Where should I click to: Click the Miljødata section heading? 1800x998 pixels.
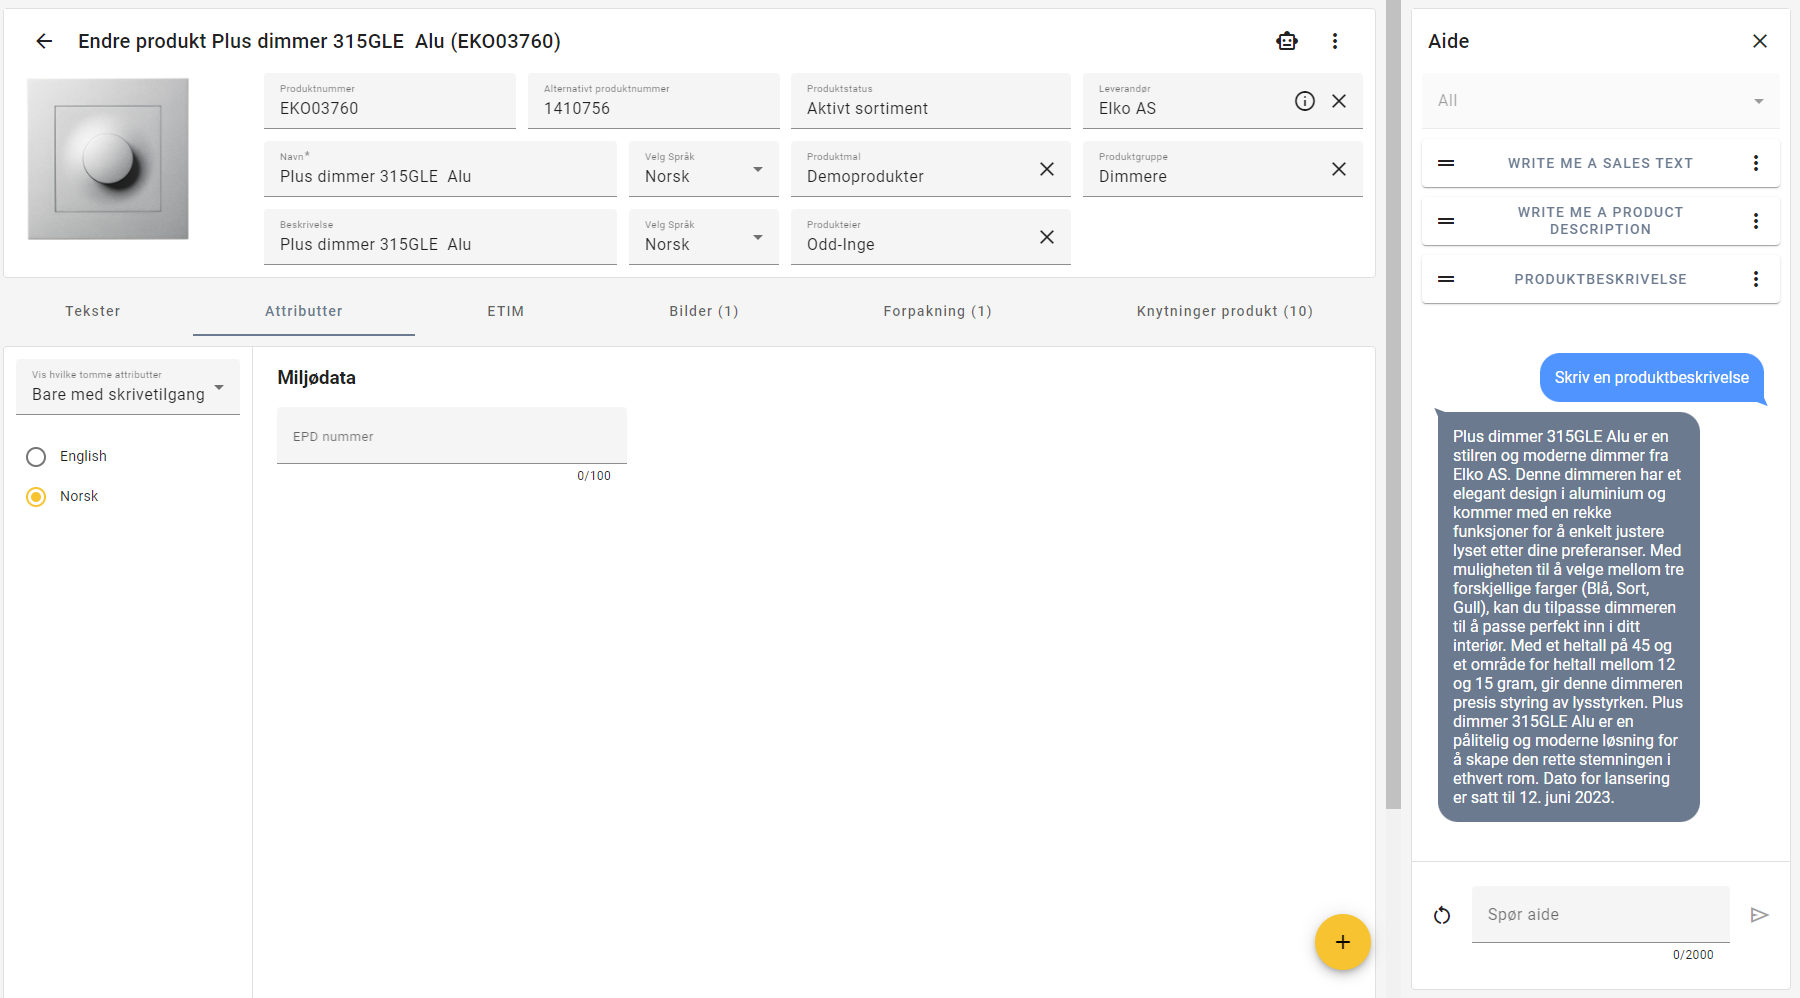pos(316,378)
